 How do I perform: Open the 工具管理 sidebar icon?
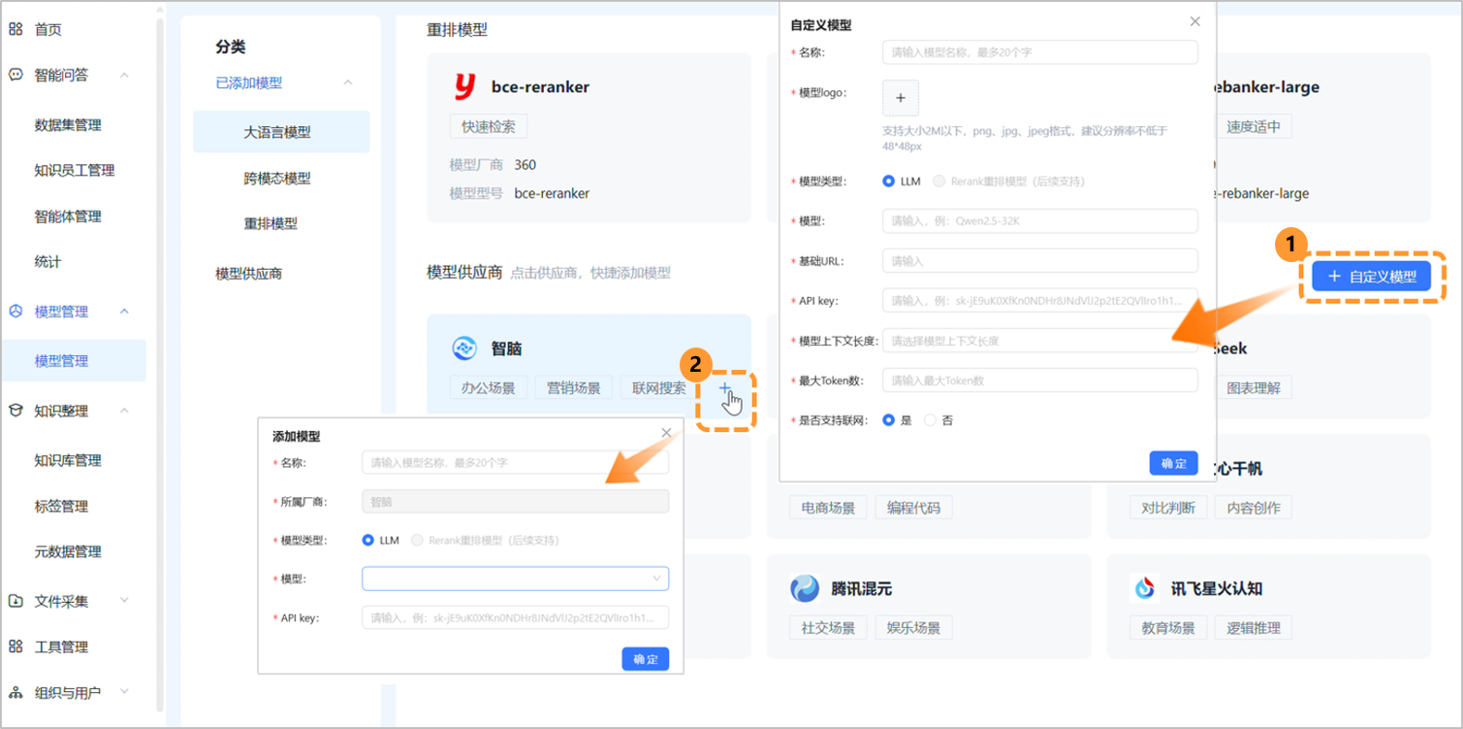point(15,646)
